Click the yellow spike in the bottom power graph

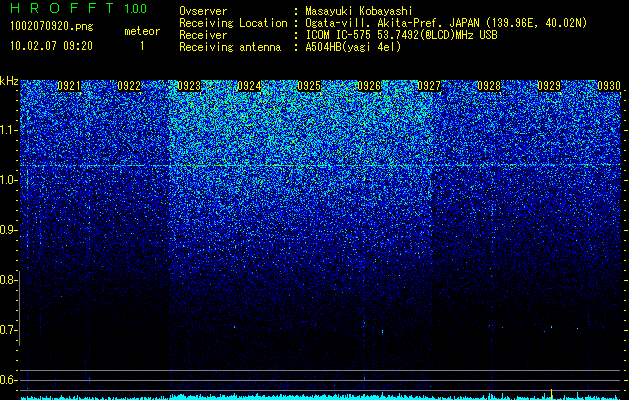552,394
